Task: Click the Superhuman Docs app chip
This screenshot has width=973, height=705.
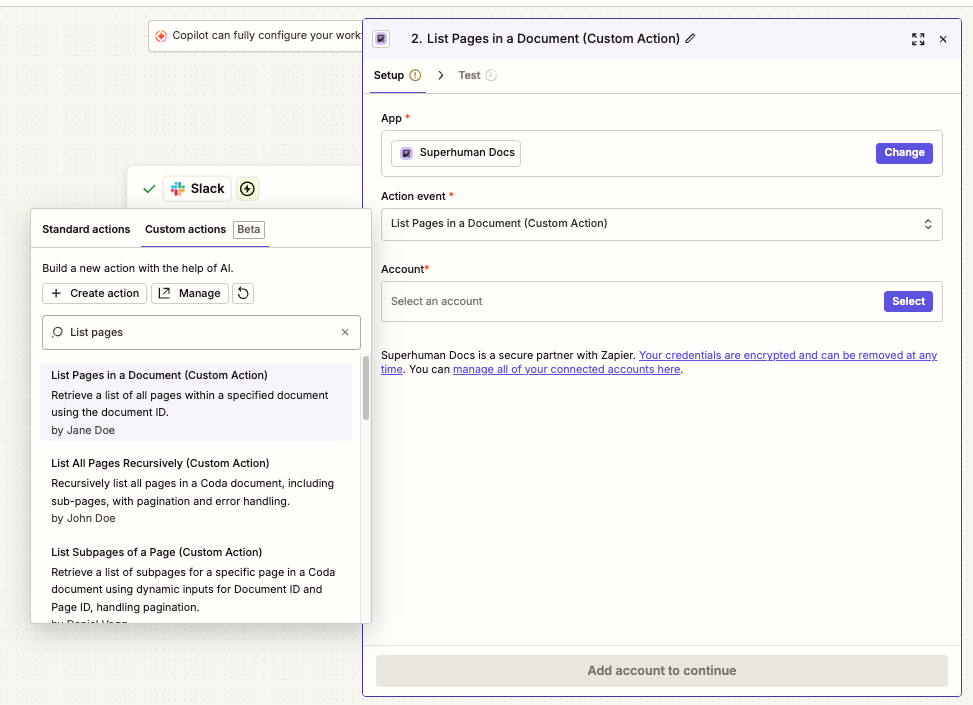Action: 456,153
